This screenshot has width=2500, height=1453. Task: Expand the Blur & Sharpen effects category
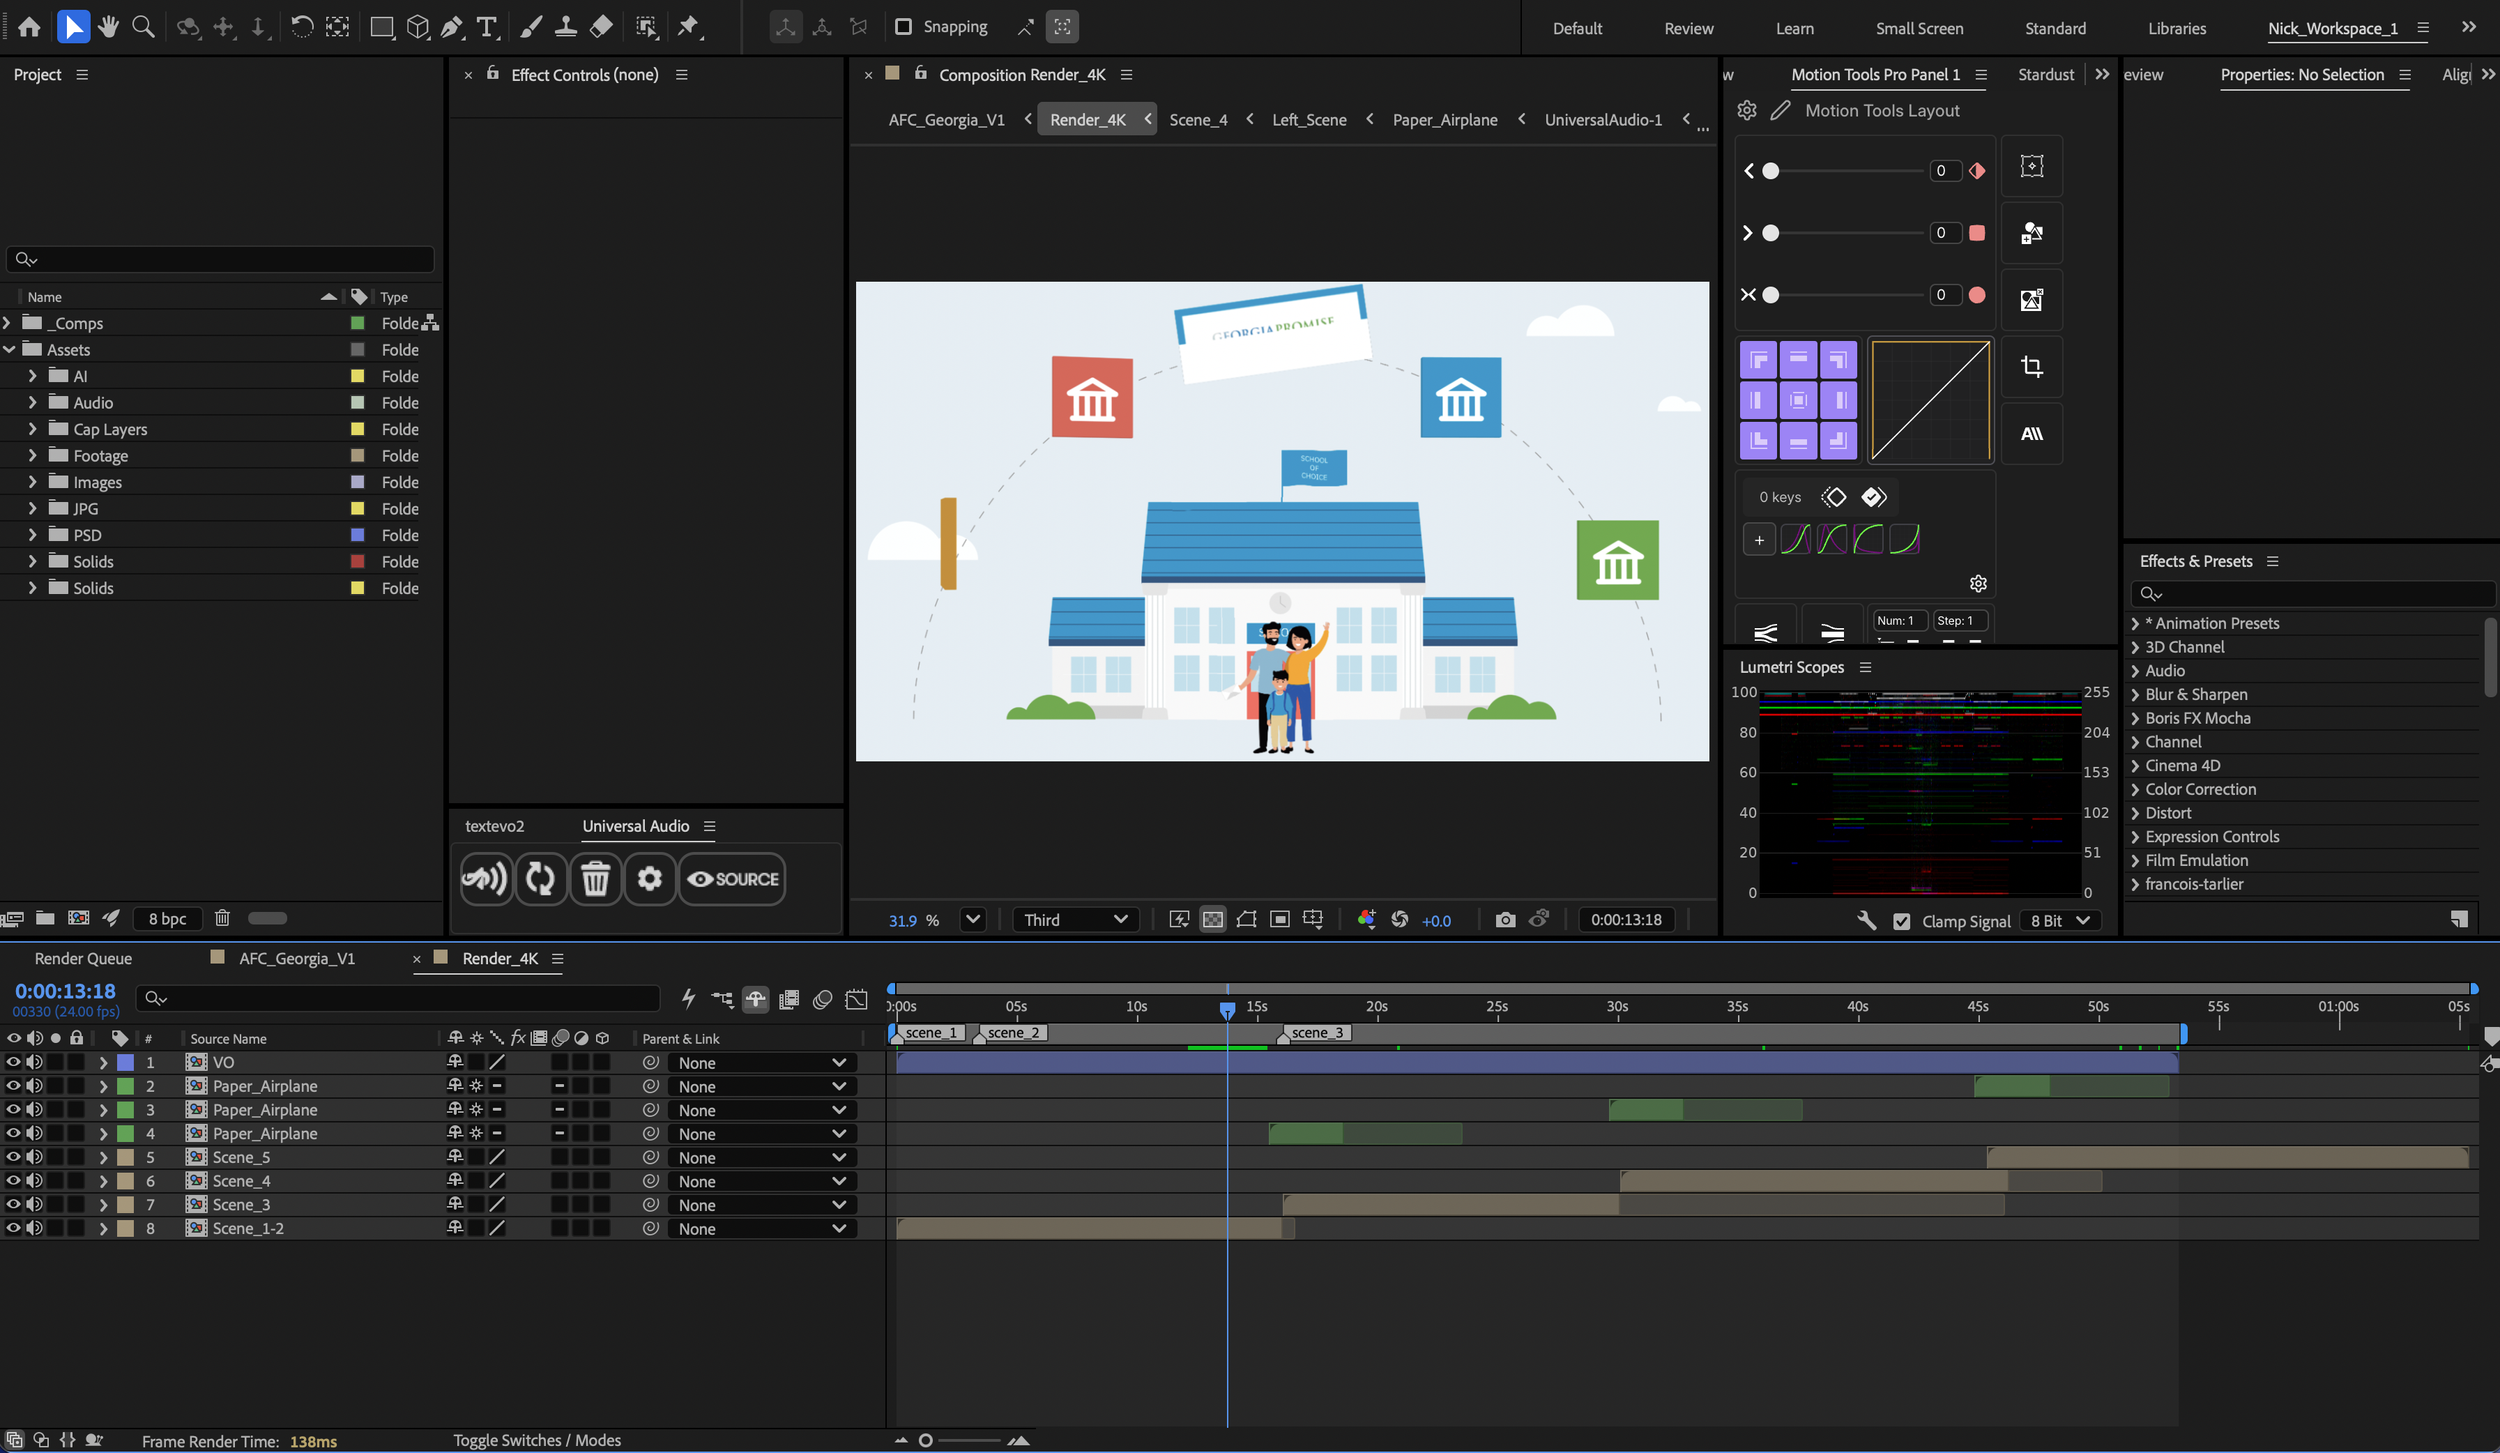(x=2136, y=694)
